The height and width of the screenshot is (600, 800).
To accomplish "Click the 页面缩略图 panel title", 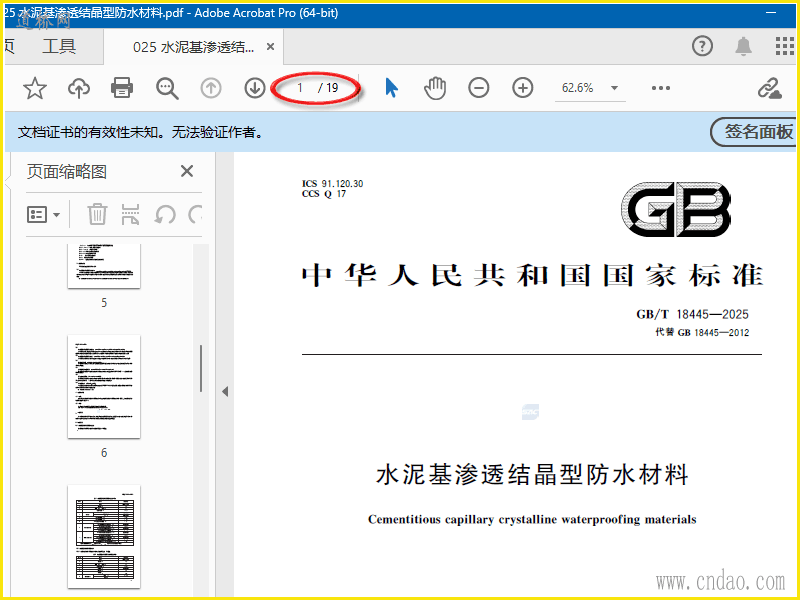I will (x=67, y=171).
